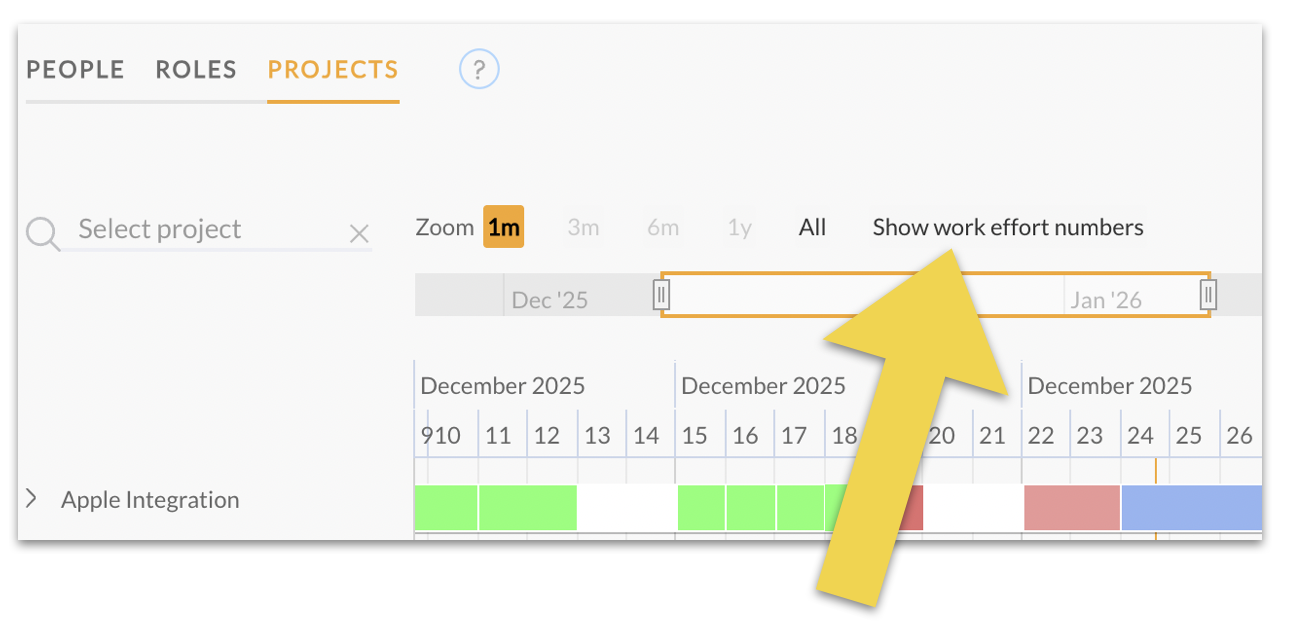Click the magnifying glass in the project search
Viewport: 1312px width, 636px height.
click(42, 229)
